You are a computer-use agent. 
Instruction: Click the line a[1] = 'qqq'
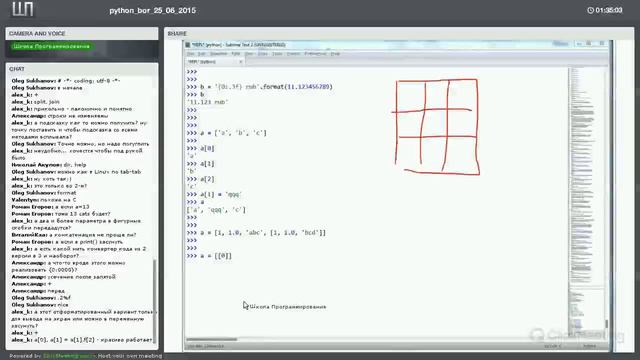coord(214,195)
